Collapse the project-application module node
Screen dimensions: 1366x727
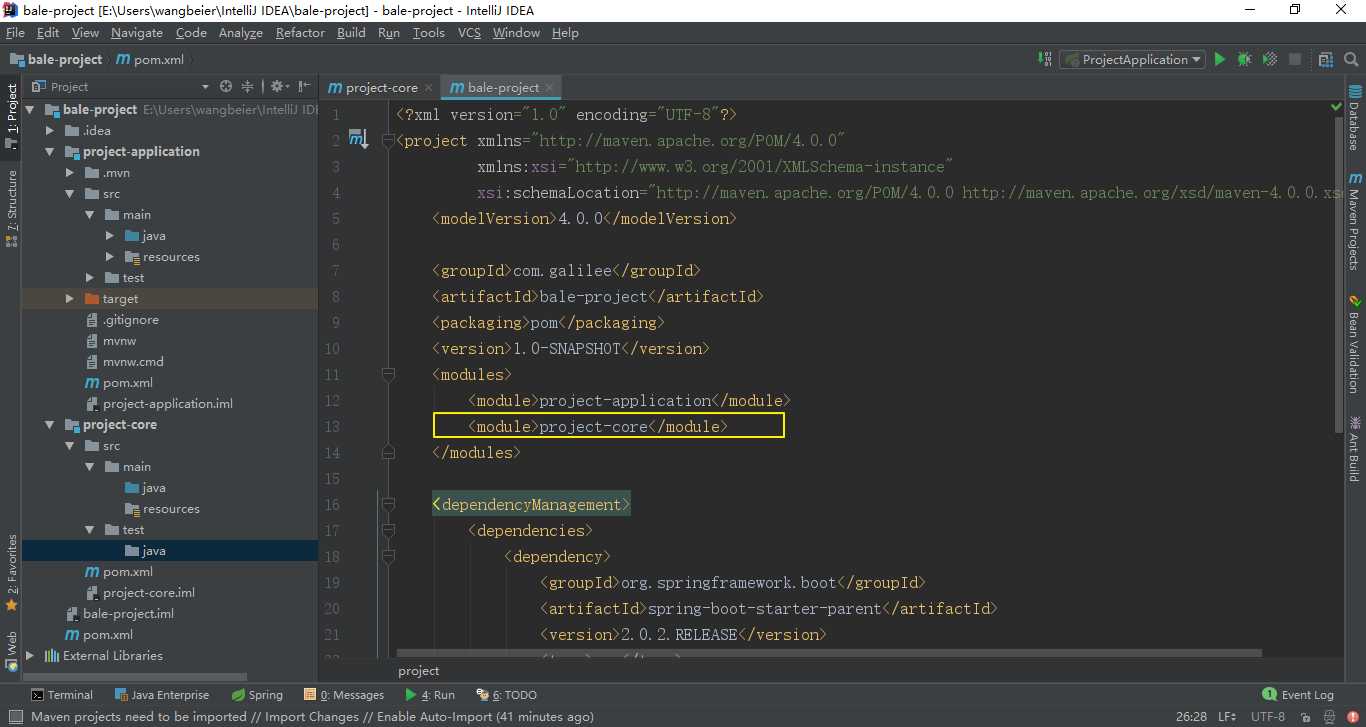pos(50,152)
